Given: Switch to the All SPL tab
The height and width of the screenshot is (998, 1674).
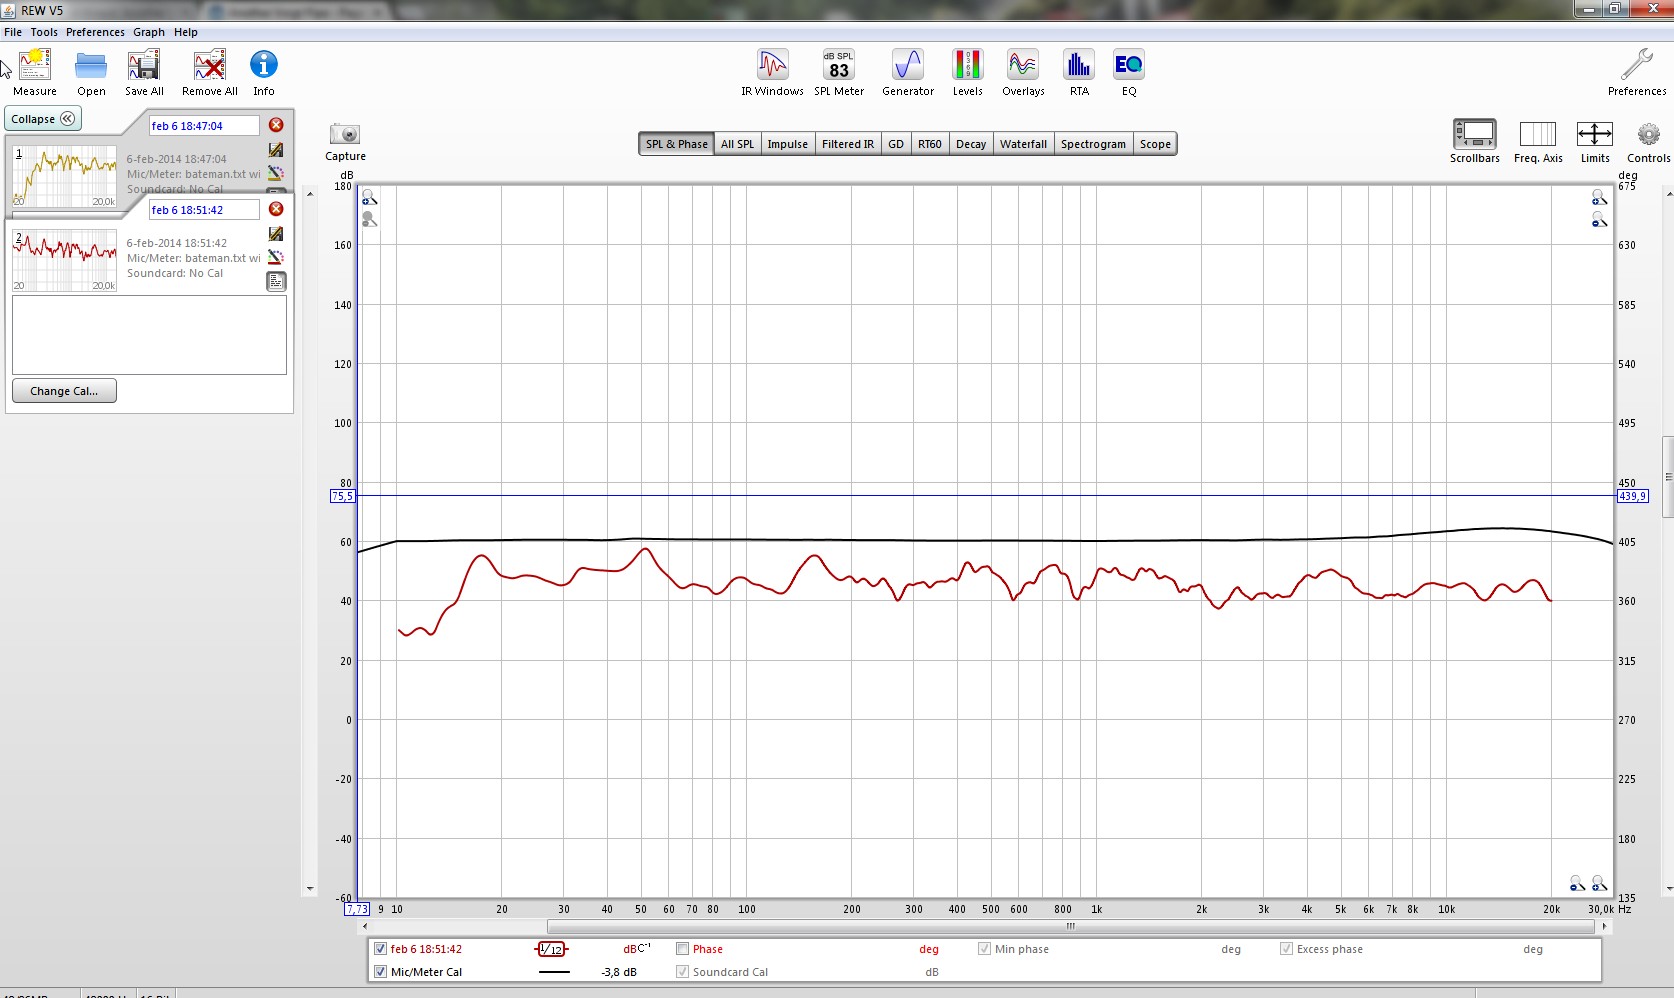Looking at the screenshot, I should point(738,144).
